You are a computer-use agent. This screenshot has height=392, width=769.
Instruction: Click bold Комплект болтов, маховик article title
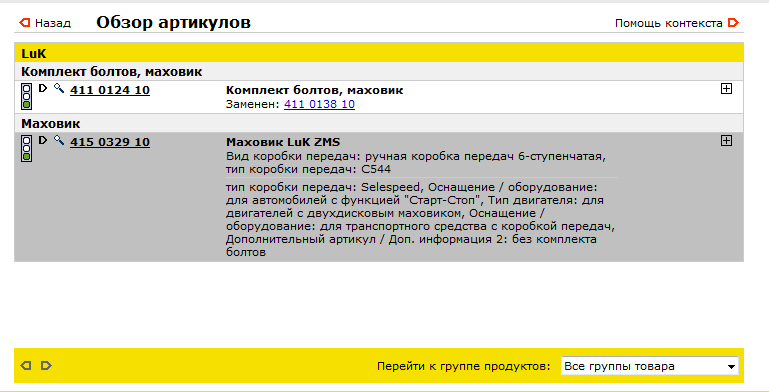pos(314,90)
